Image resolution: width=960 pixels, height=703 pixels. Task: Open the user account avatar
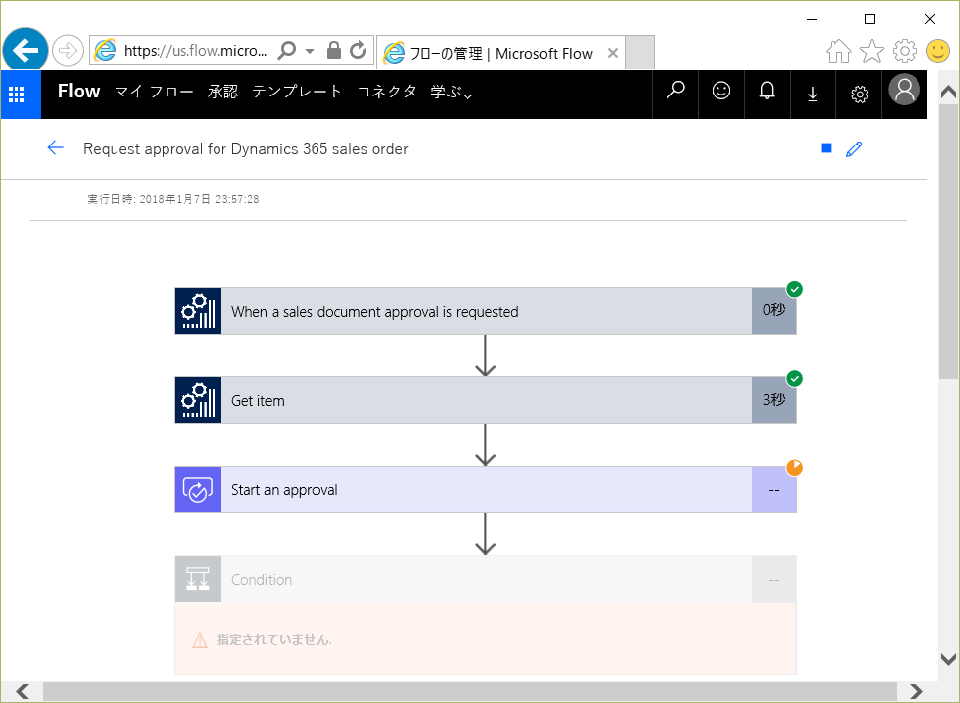click(904, 90)
